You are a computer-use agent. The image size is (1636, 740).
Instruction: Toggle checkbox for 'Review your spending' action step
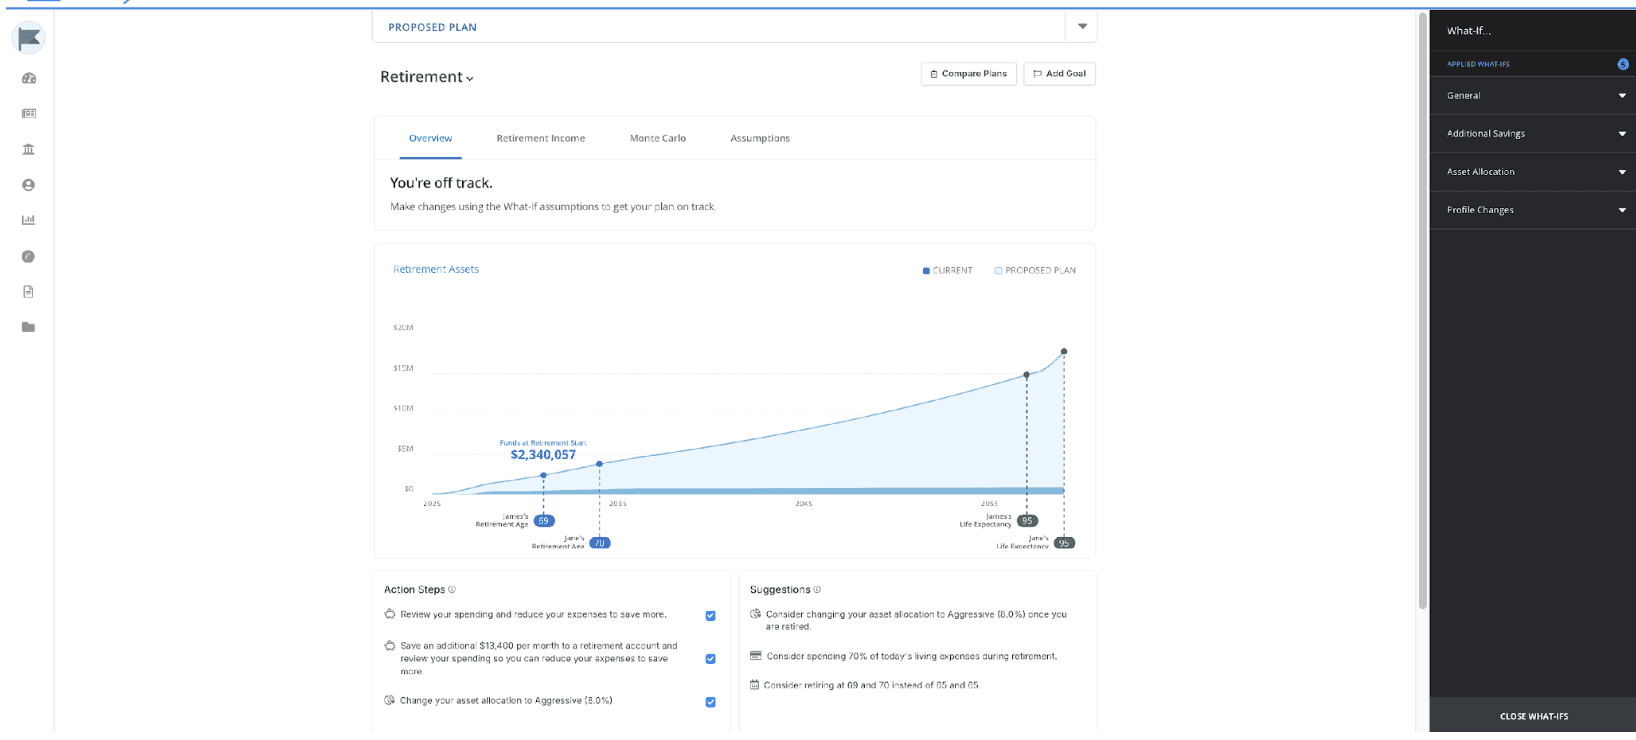point(710,616)
